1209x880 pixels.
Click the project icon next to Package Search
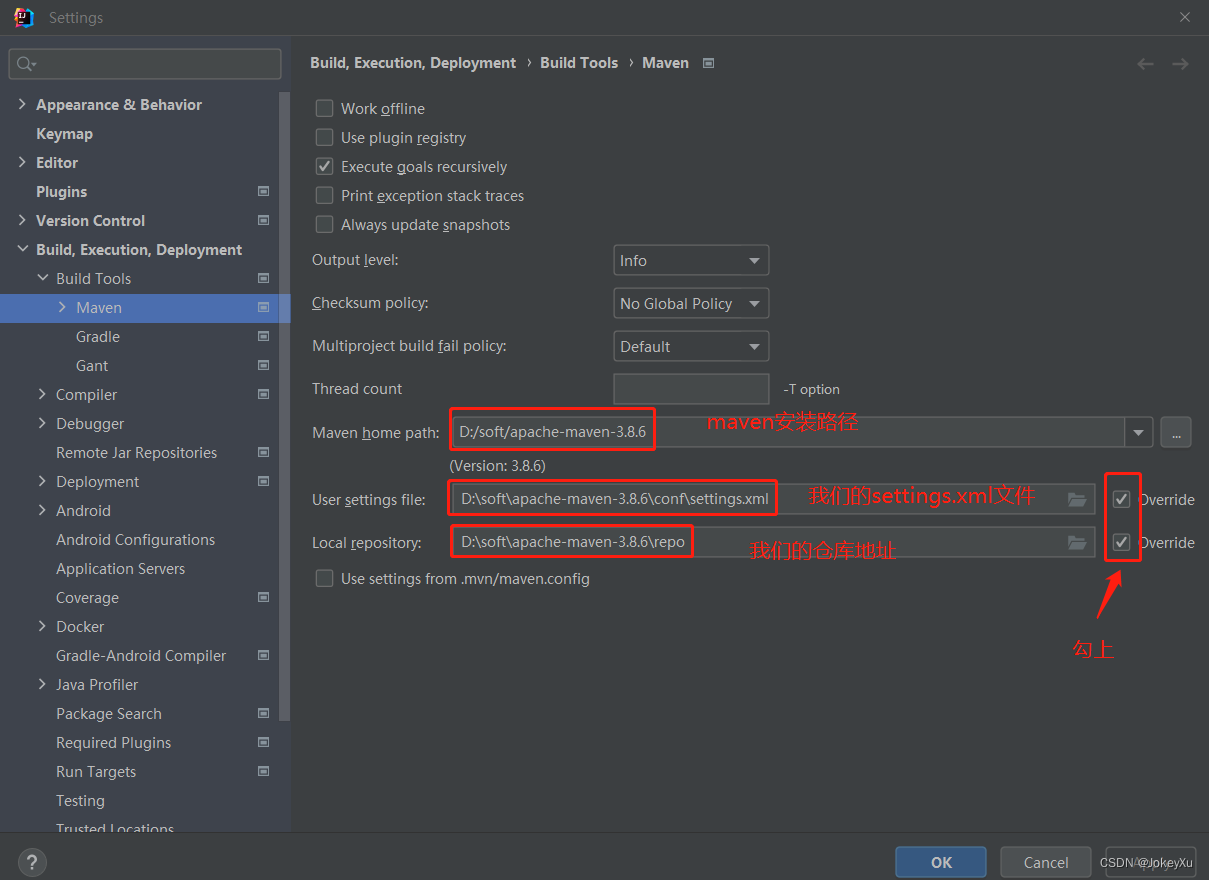click(264, 713)
